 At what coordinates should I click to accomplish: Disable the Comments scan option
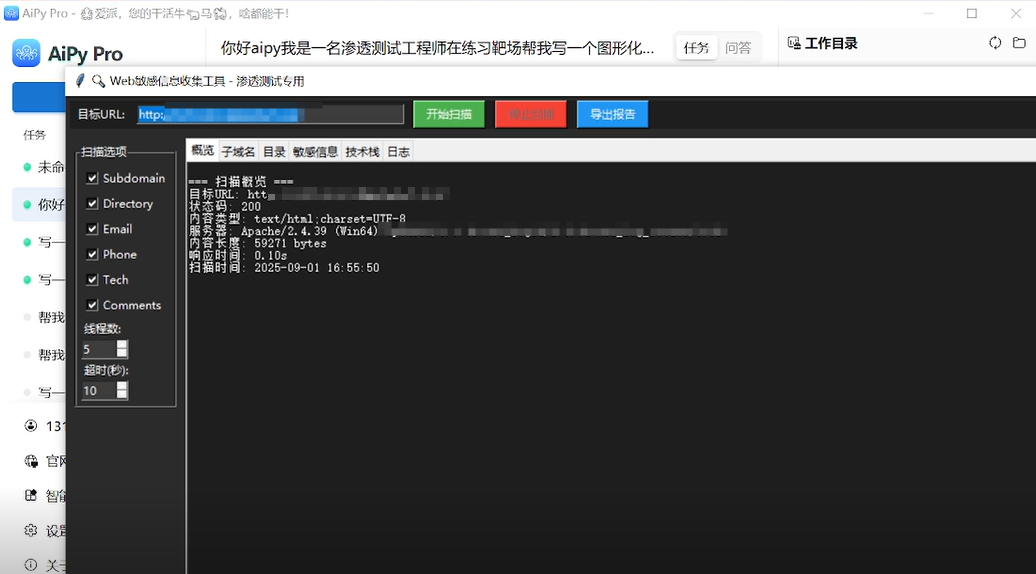click(x=92, y=305)
